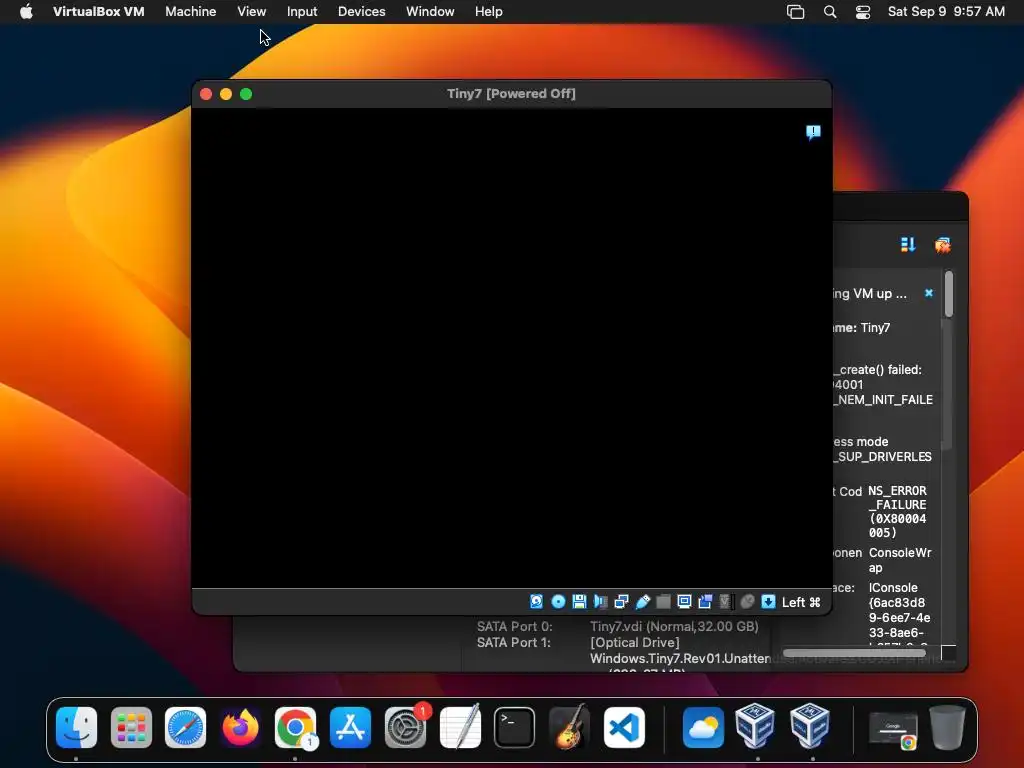
Task: Open the Input menu
Action: coord(302,12)
